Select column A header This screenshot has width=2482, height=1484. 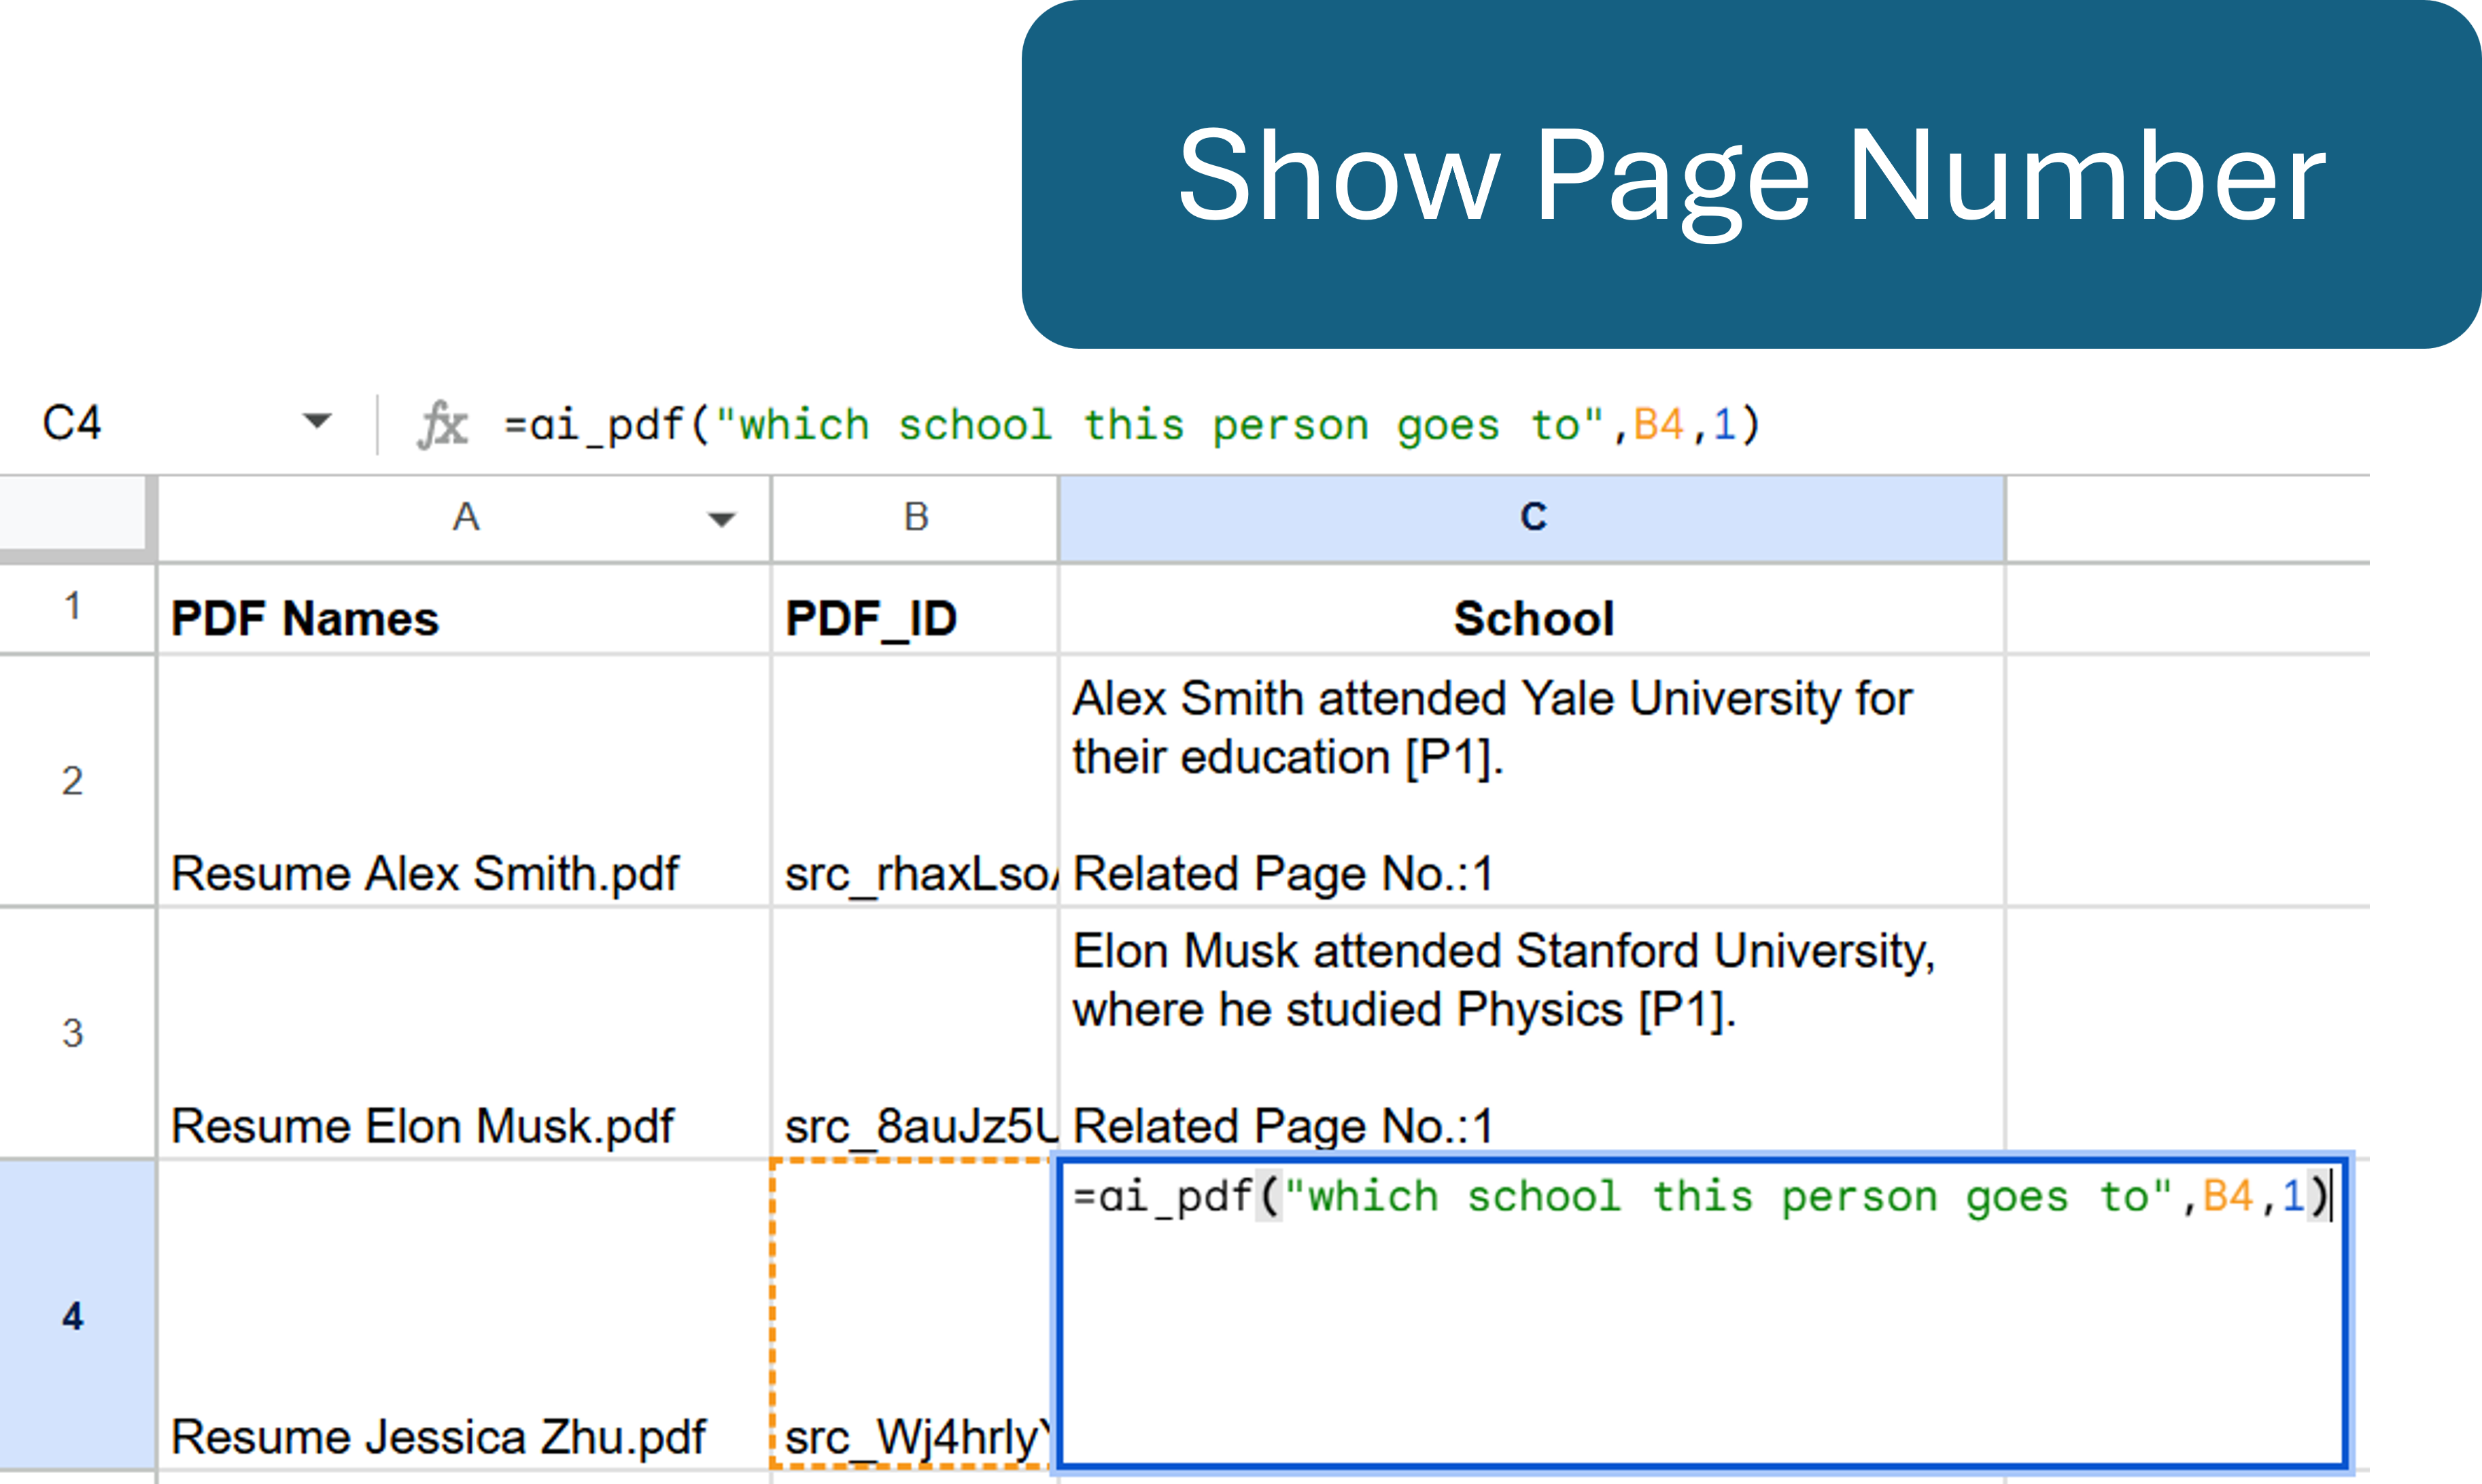pyautogui.click(x=465, y=517)
